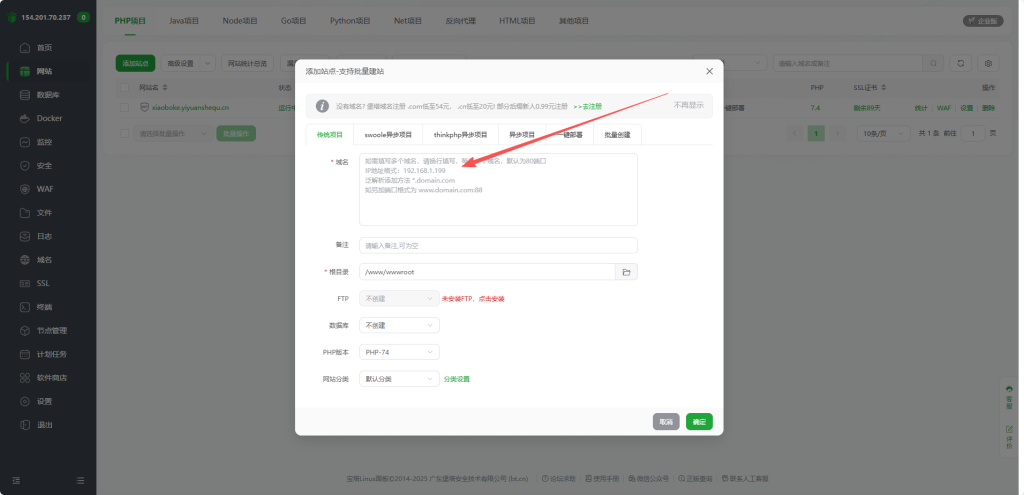Screen dimensions: 1024x495
Task: Click the 分类设置 link
Action: tap(457, 379)
